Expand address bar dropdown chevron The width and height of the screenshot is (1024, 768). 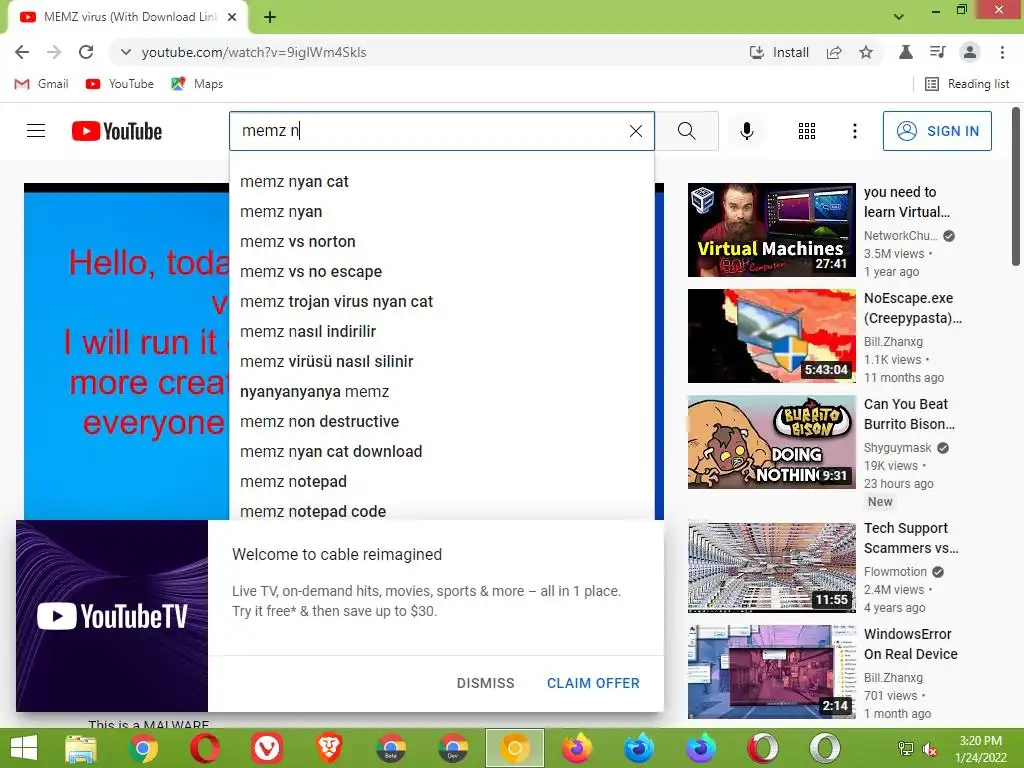(125, 52)
